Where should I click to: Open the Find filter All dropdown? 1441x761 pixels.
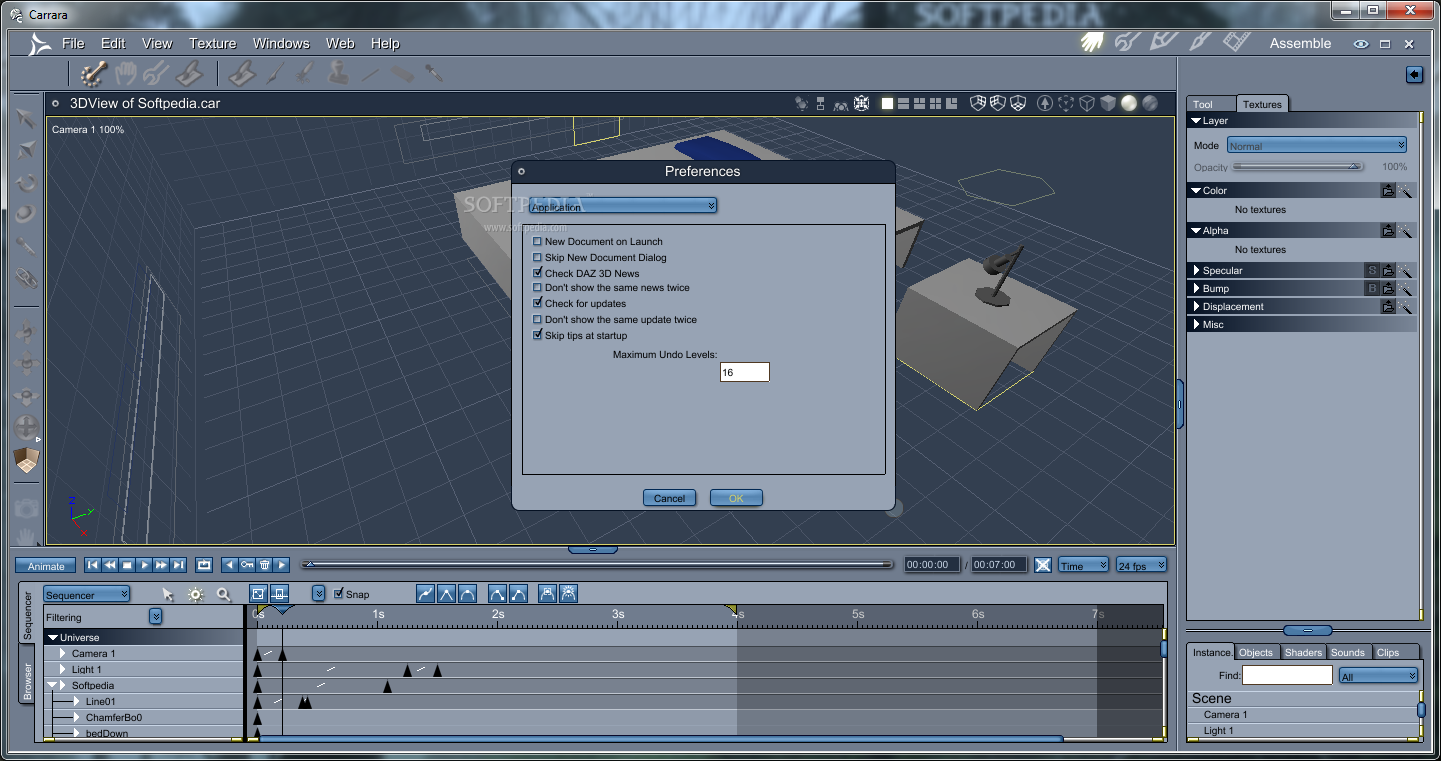tap(1379, 676)
